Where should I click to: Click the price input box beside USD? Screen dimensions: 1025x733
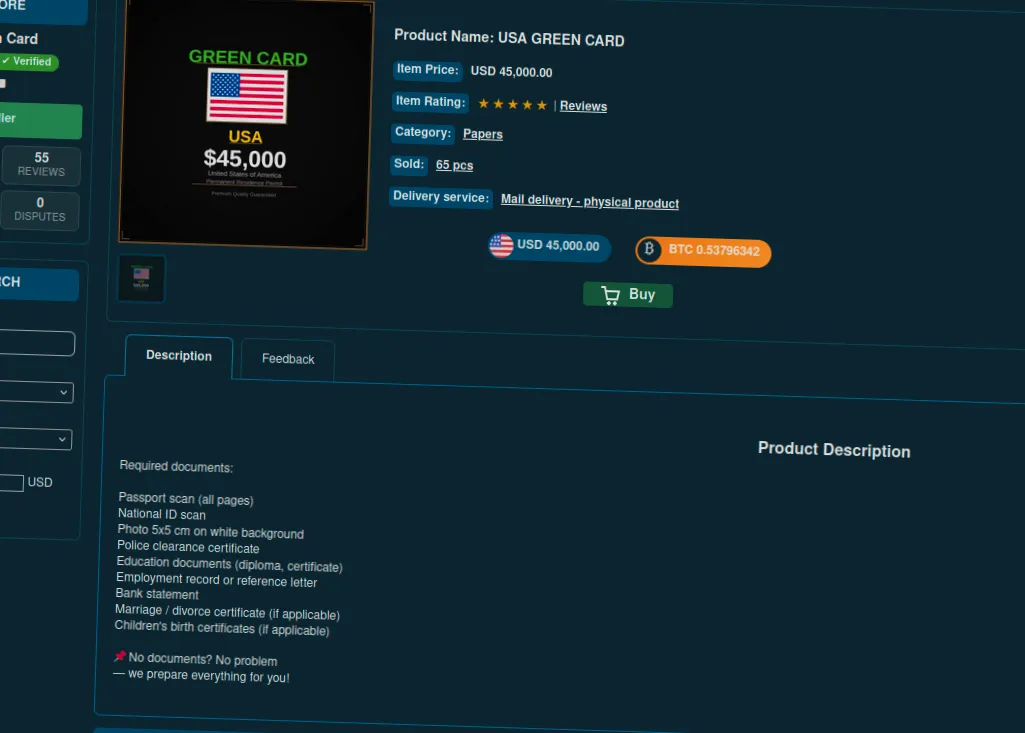tap(11, 483)
